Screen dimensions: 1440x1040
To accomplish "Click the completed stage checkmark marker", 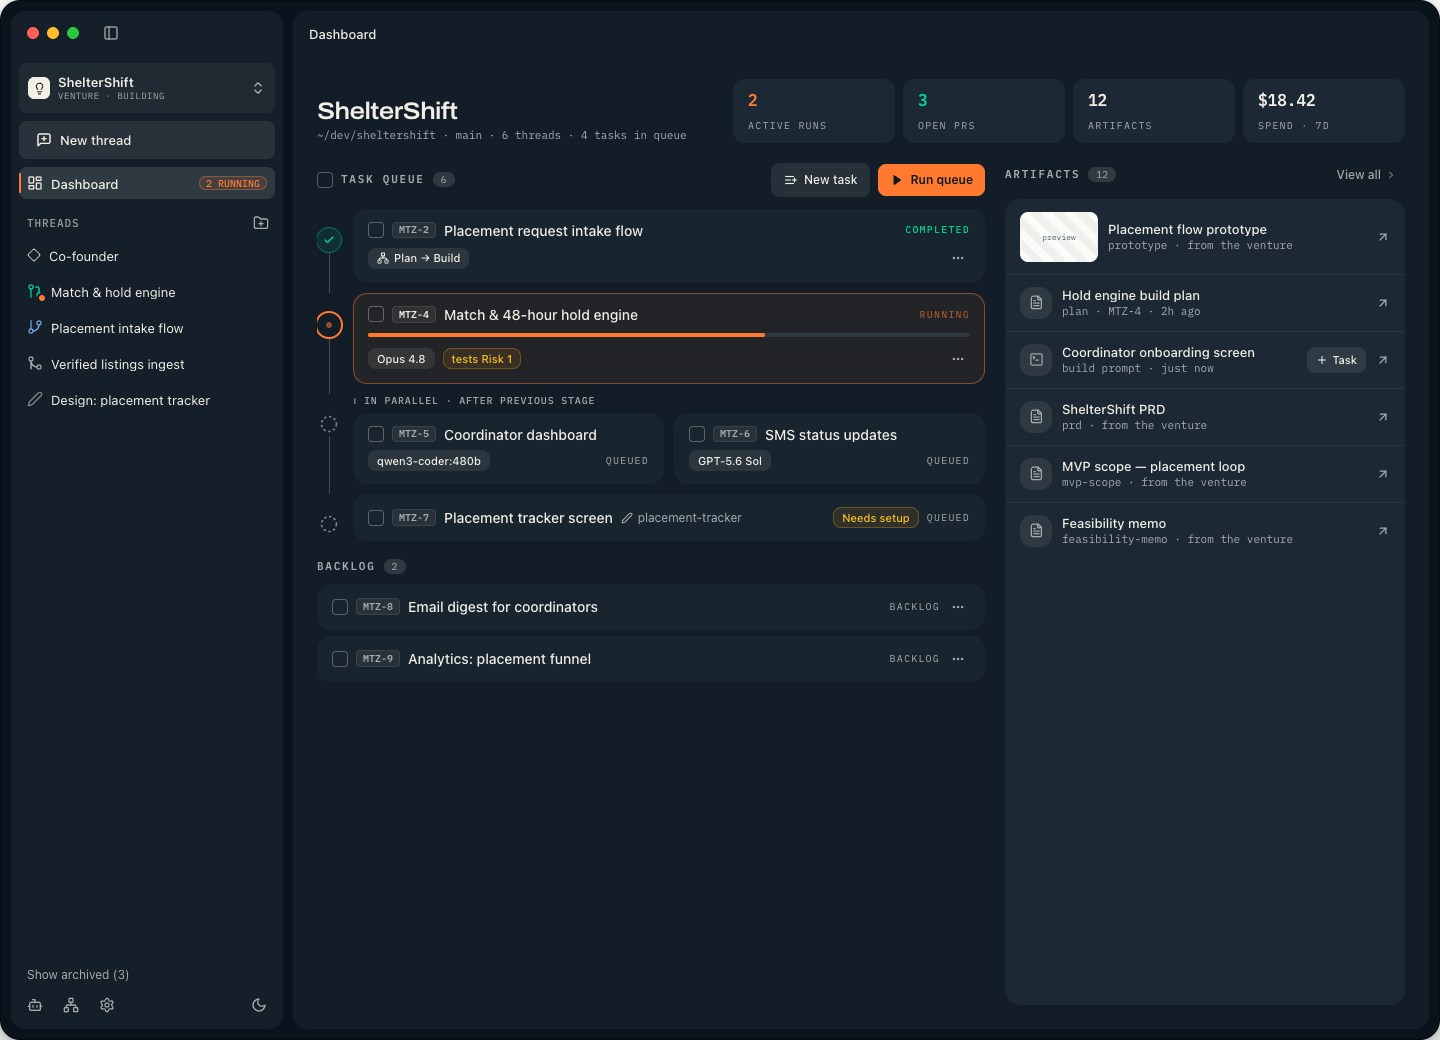I will click(x=329, y=240).
